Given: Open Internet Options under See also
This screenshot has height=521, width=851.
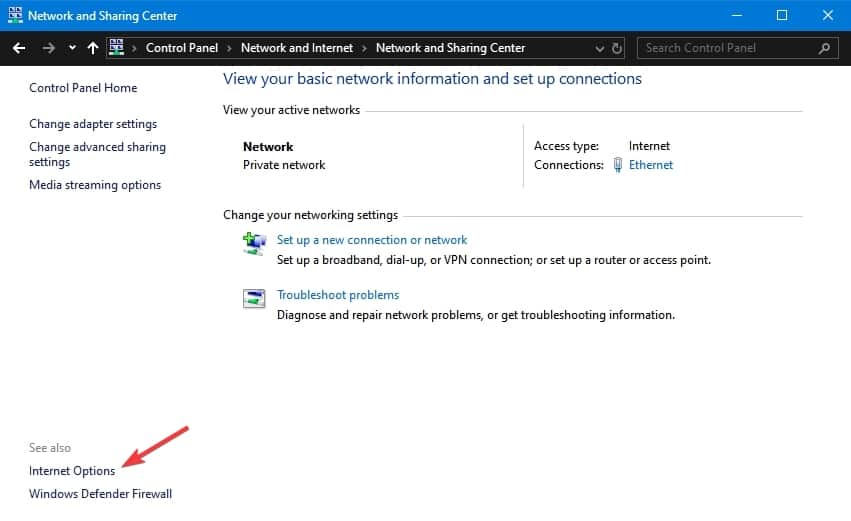Looking at the screenshot, I should pos(72,471).
